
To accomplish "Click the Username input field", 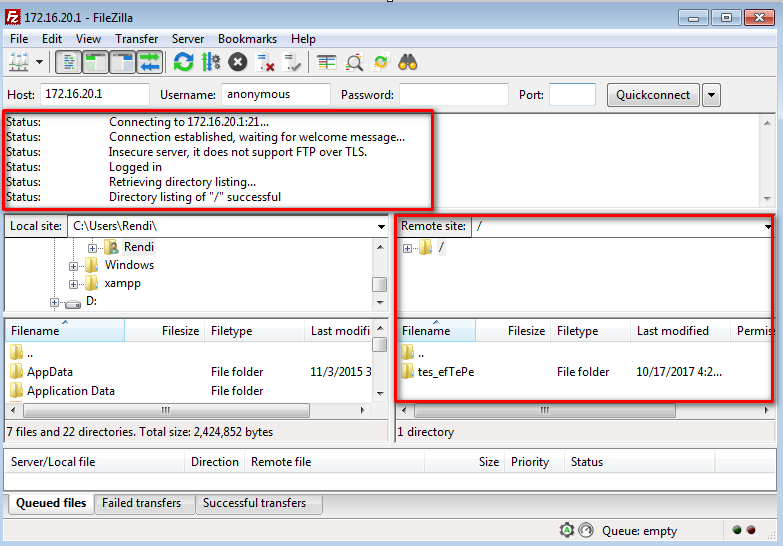I will [x=276, y=94].
